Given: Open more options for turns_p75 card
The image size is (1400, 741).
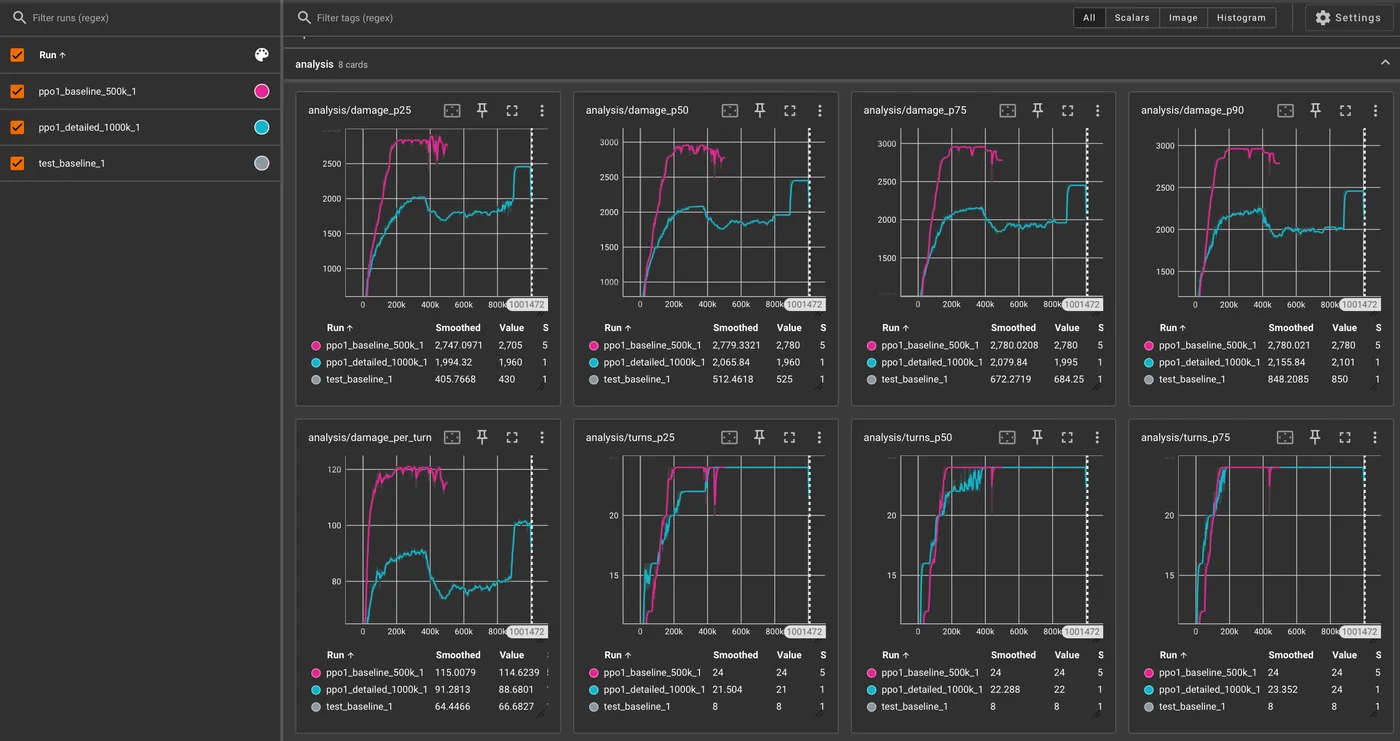Looking at the screenshot, I should 1375,438.
